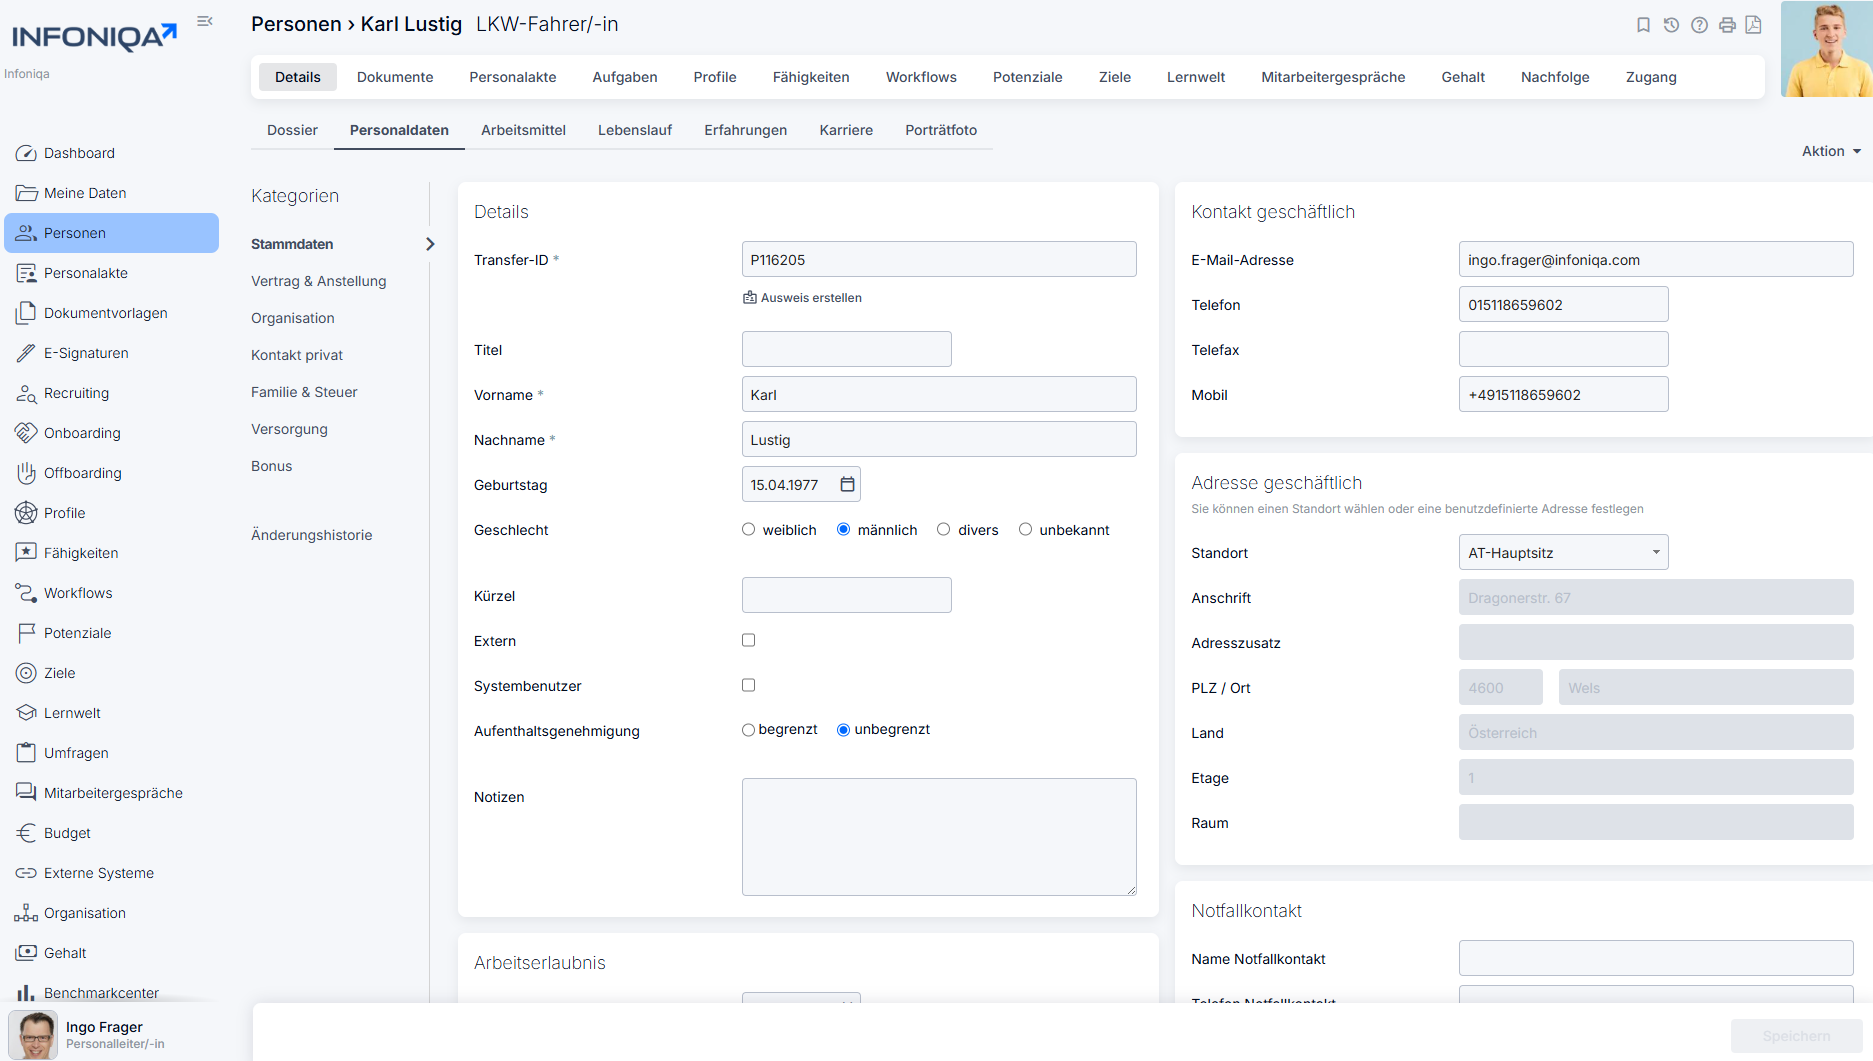
Task: Click Karl Lustig's portrait photo
Action: coord(1826,49)
